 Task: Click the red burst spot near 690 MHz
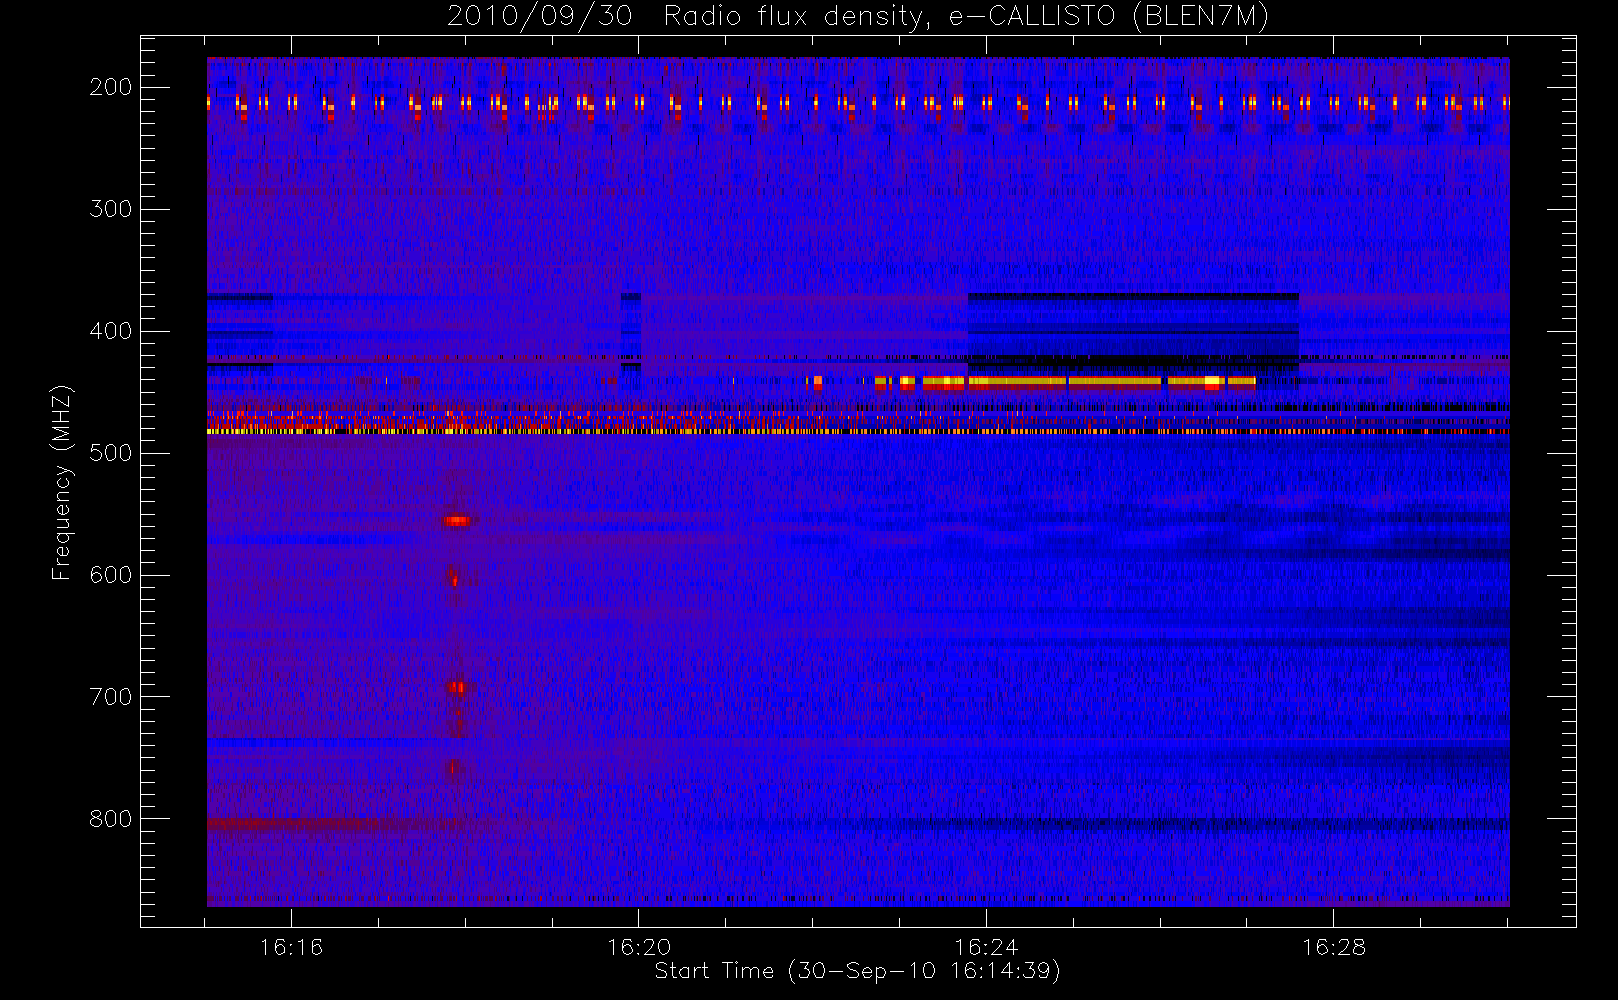[456, 687]
